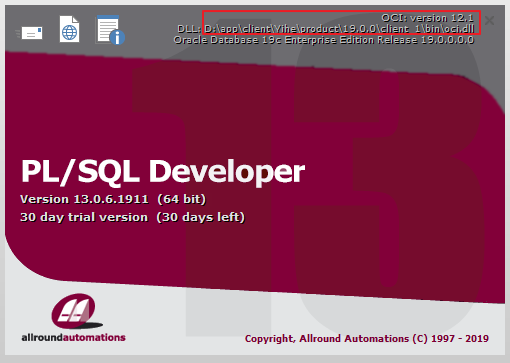The width and height of the screenshot is (510, 363).
Task: Open the support info document icon
Action: (x=110, y=30)
